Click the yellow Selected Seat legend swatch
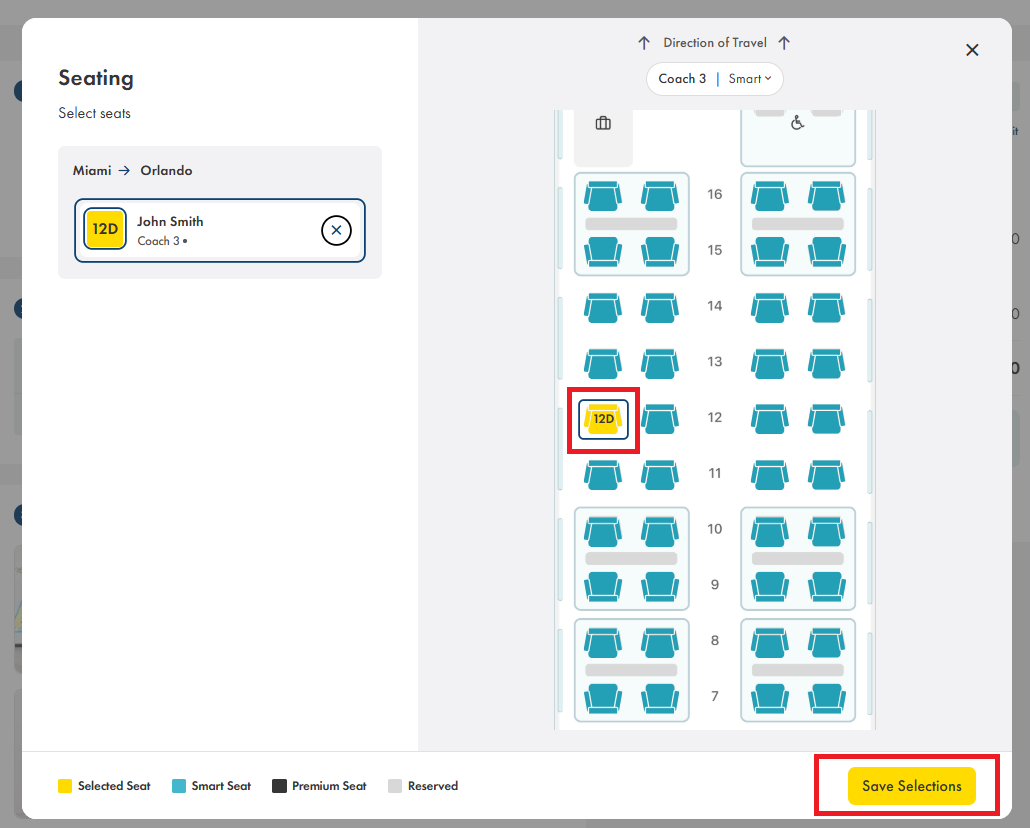Image resolution: width=1030 pixels, height=828 pixels. (x=65, y=786)
